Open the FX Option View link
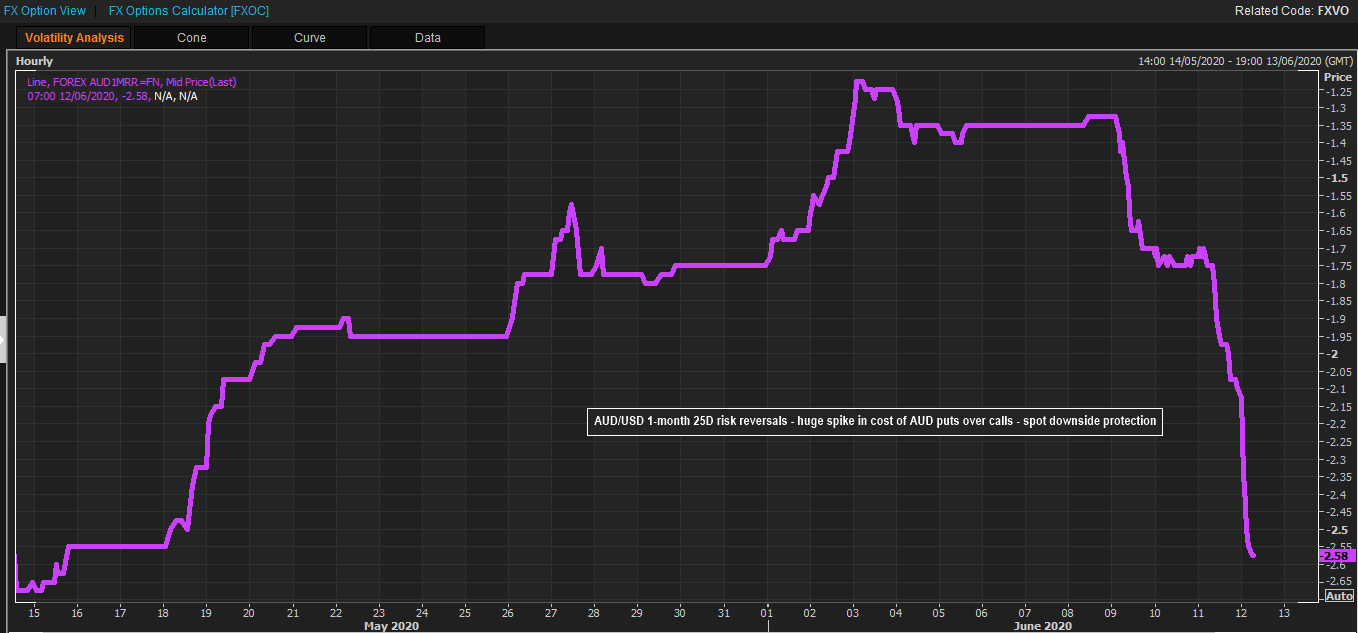Image resolution: width=1358 pixels, height=633 pixels. (45, 11)
